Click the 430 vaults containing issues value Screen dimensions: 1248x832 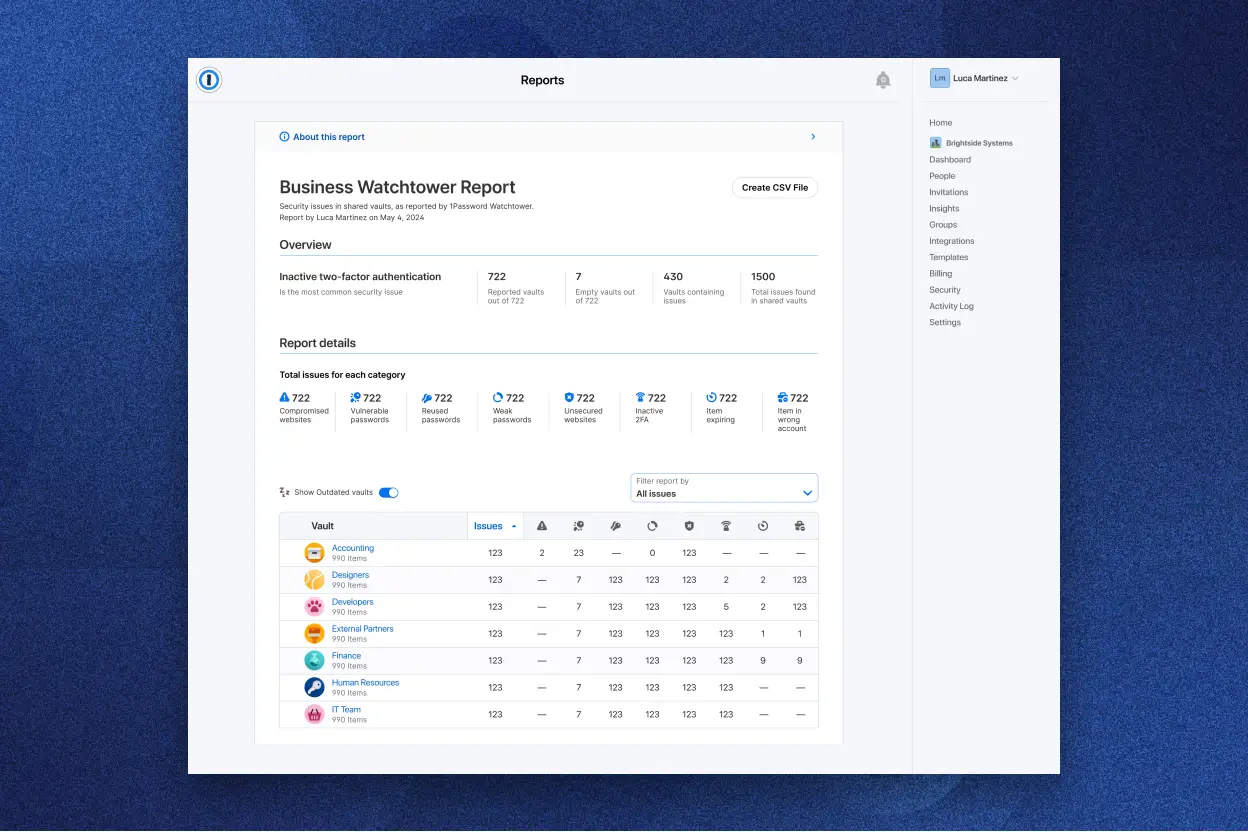coord(673,277)
